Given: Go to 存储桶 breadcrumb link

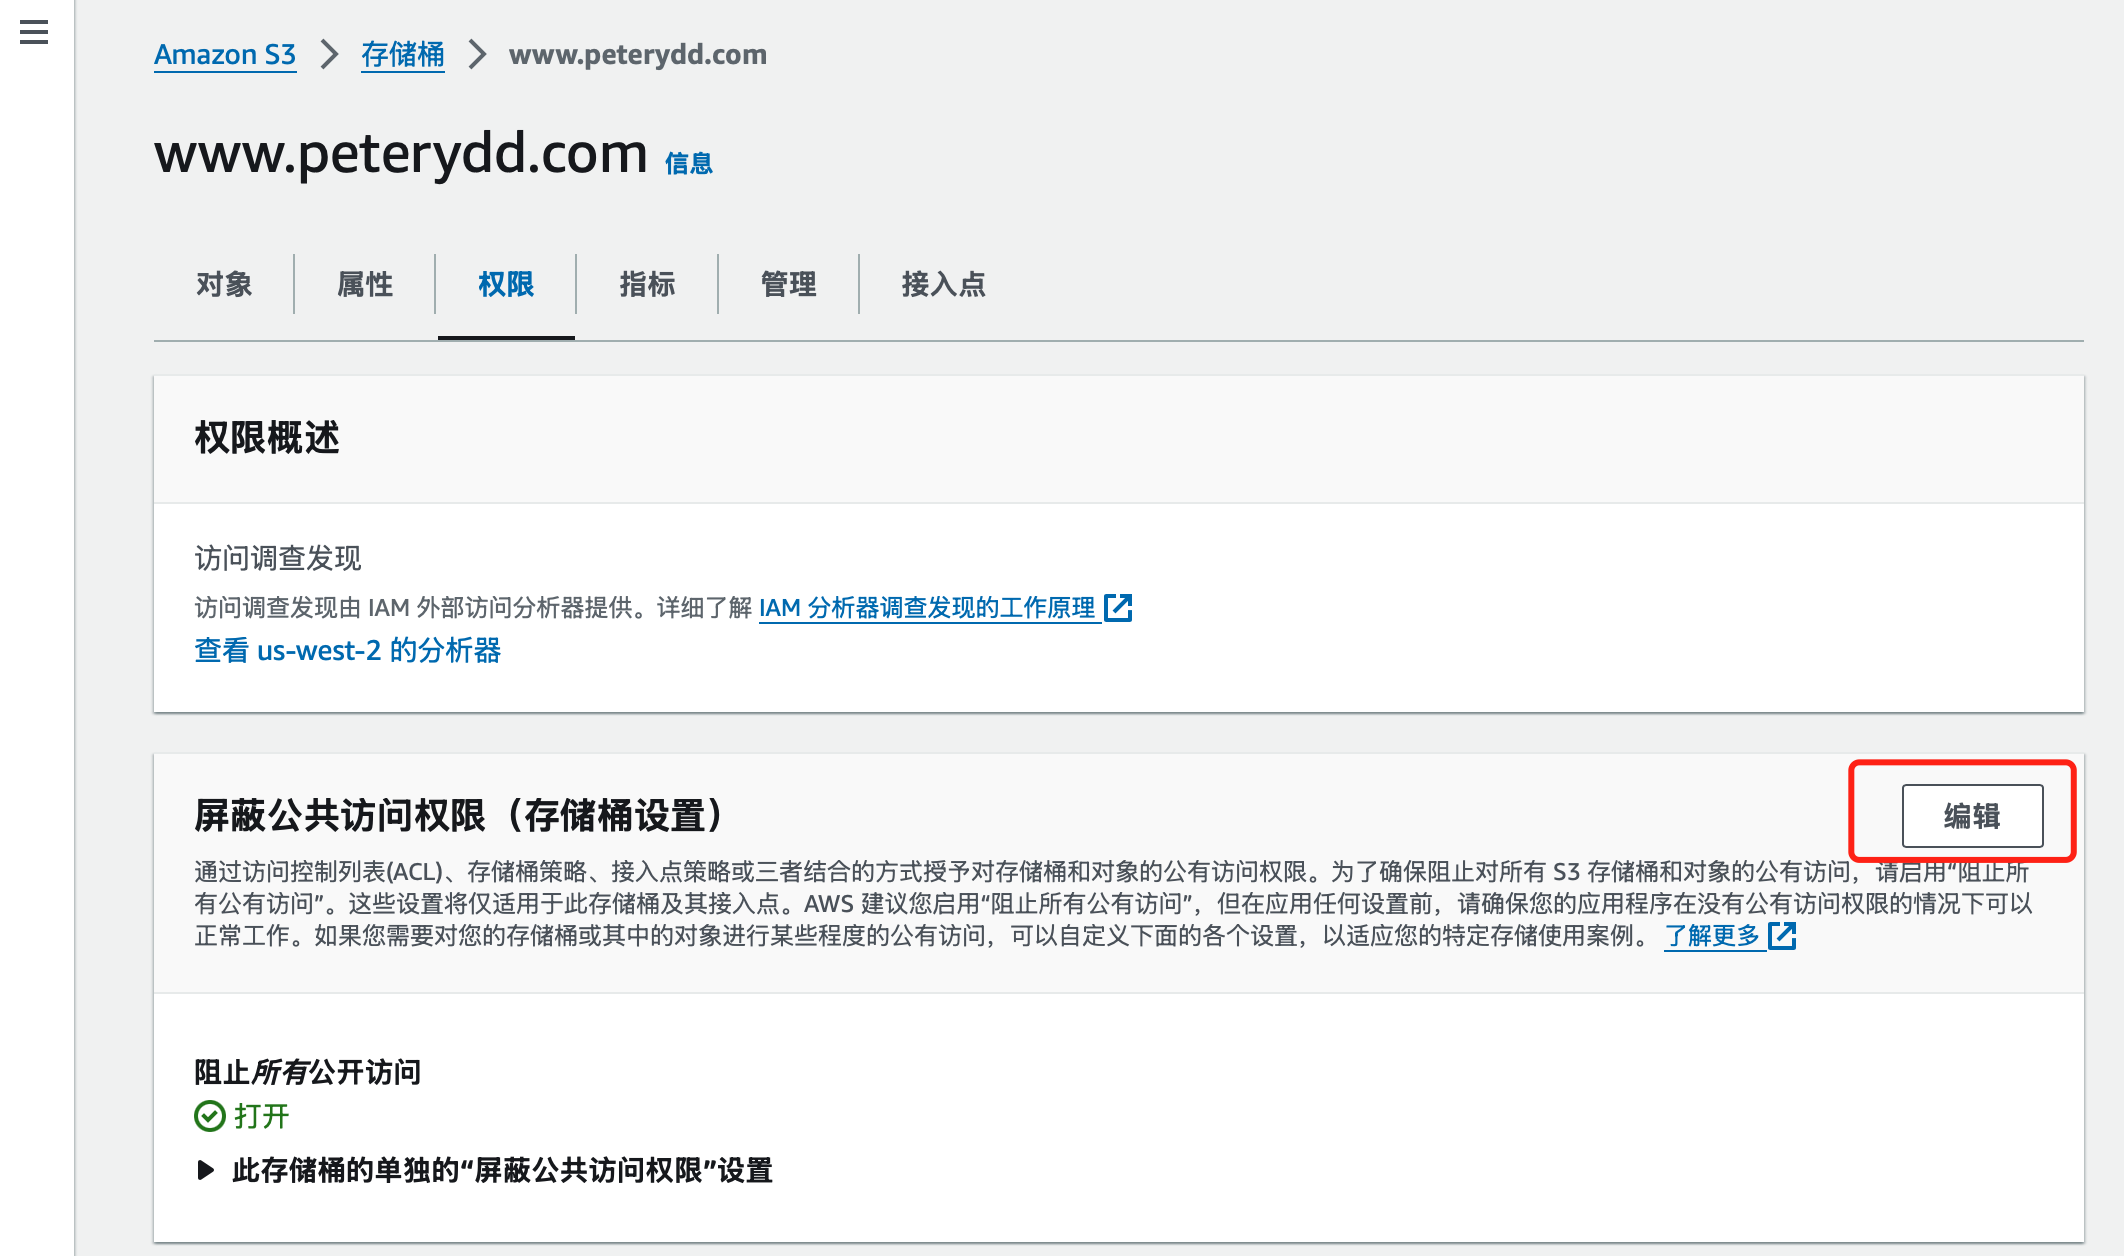Looking at the screenshot, I should [x=403, y=54].
